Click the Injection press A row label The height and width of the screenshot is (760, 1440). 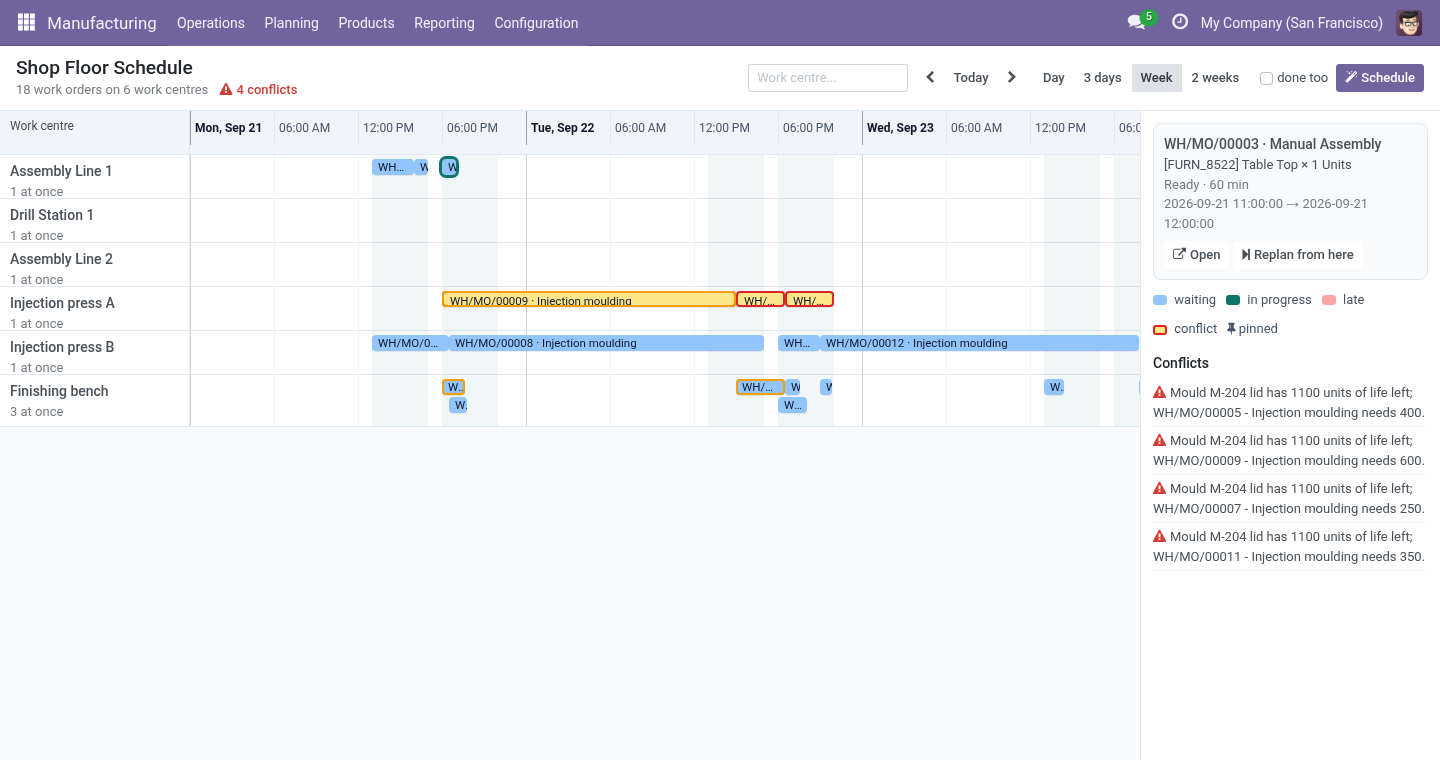point(62,303)
